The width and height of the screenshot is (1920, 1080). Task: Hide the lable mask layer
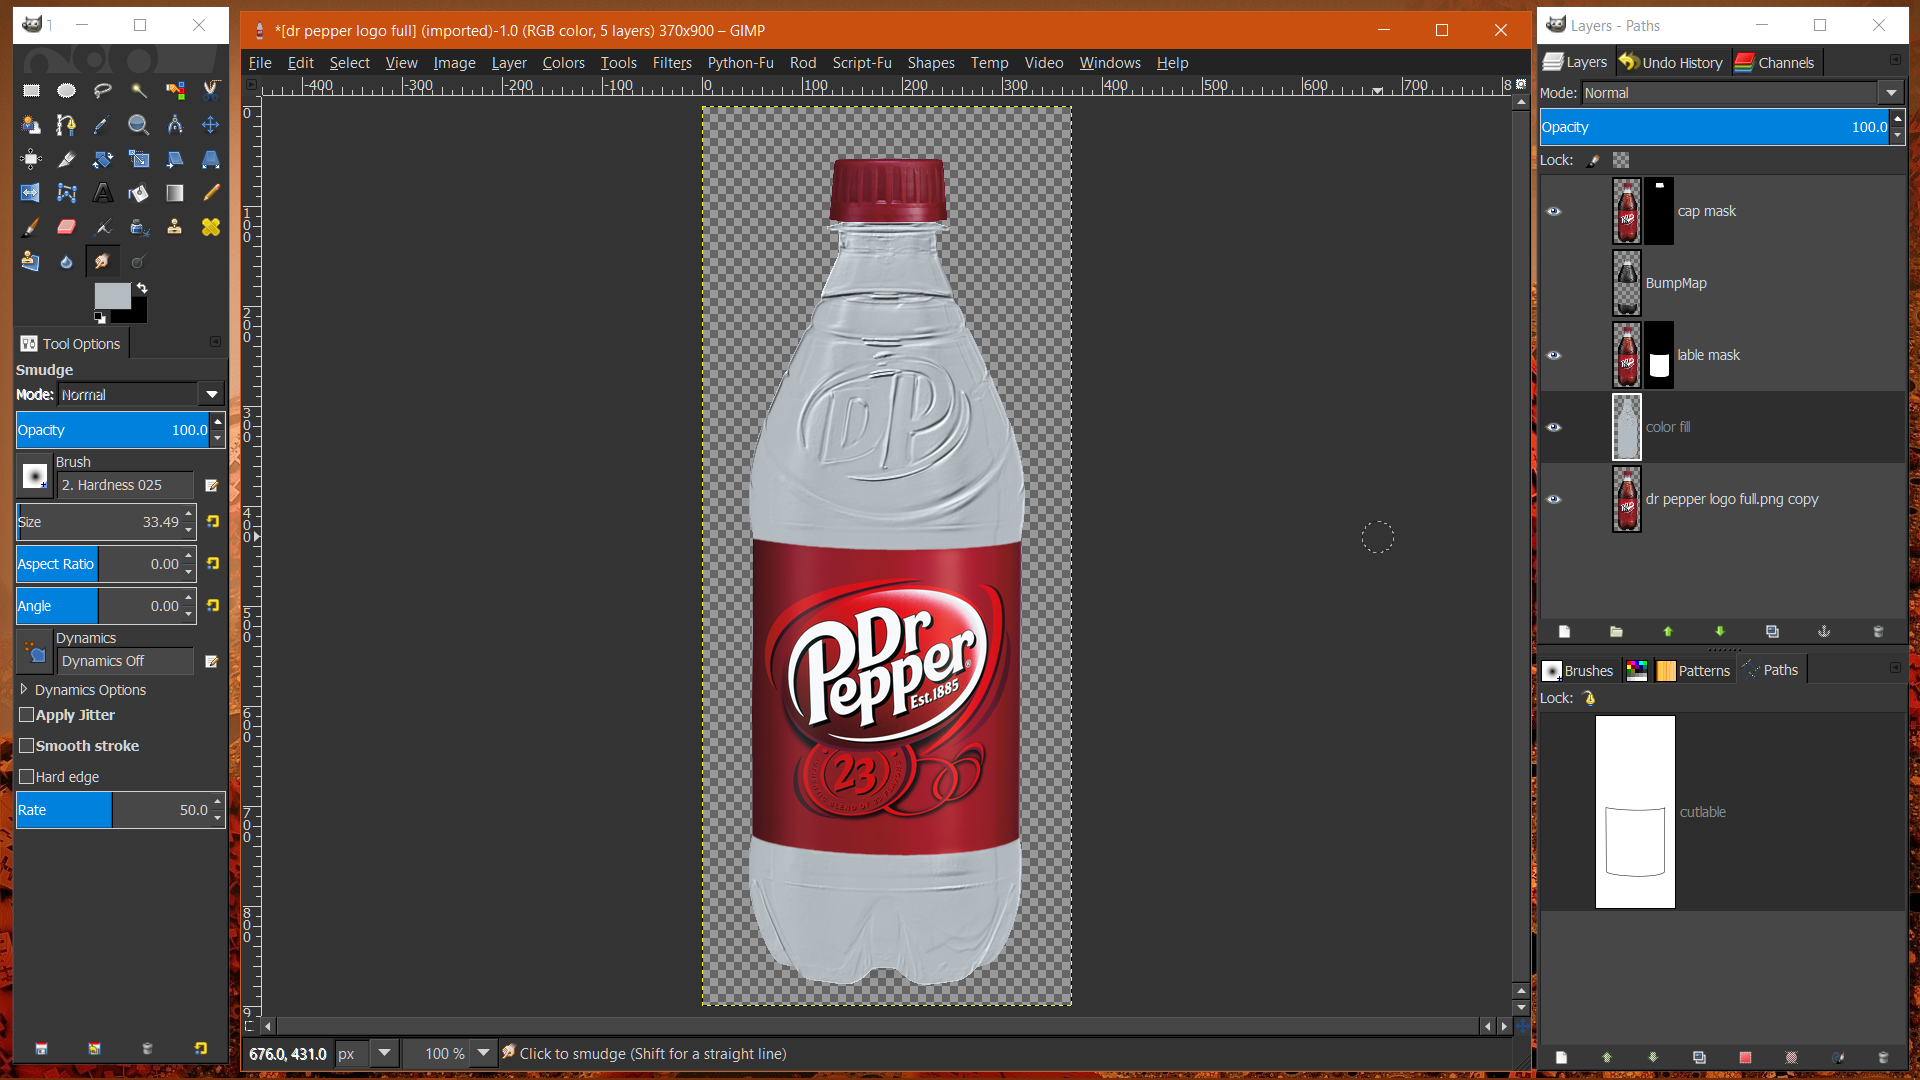(1554, 355)
